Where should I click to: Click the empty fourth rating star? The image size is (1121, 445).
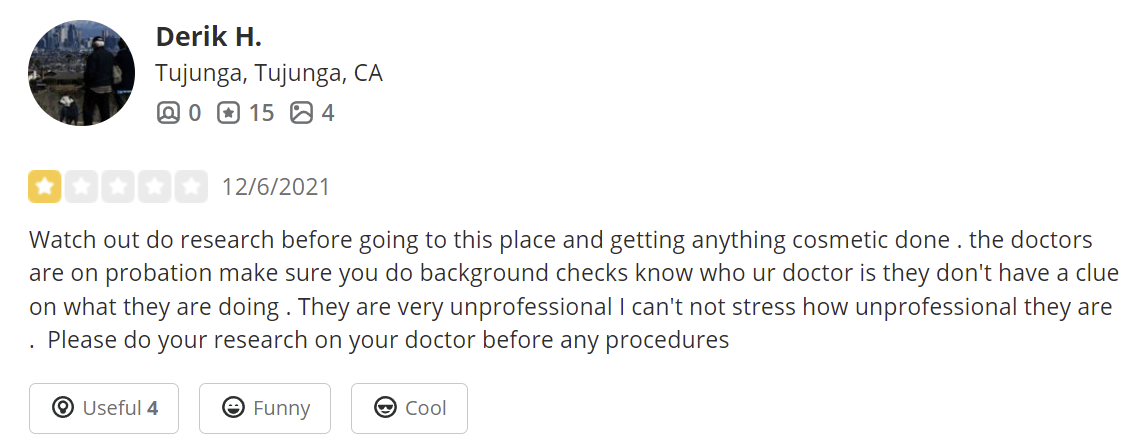point(154,187)
